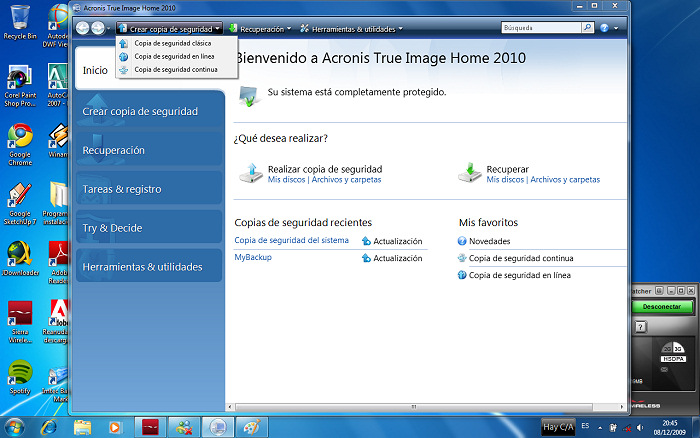Click the Realizar copia de seguridad icon
700x438 pixels.
pyautogui.click(x=250, y=172)
